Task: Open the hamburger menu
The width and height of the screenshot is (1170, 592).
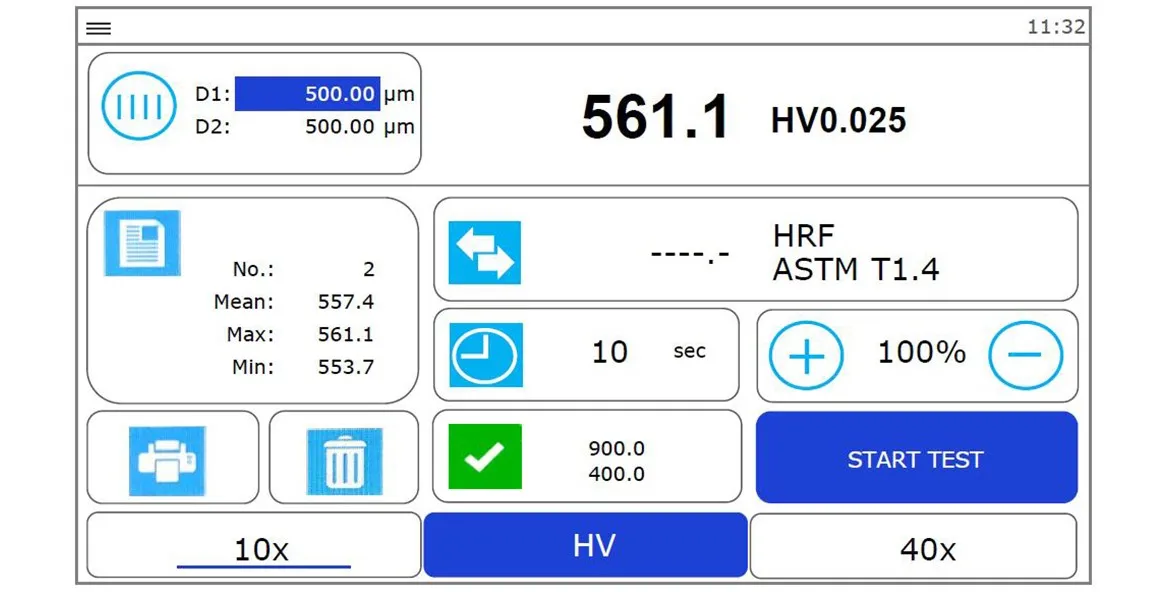Action: pyautogui.click(x=98, y=28)
